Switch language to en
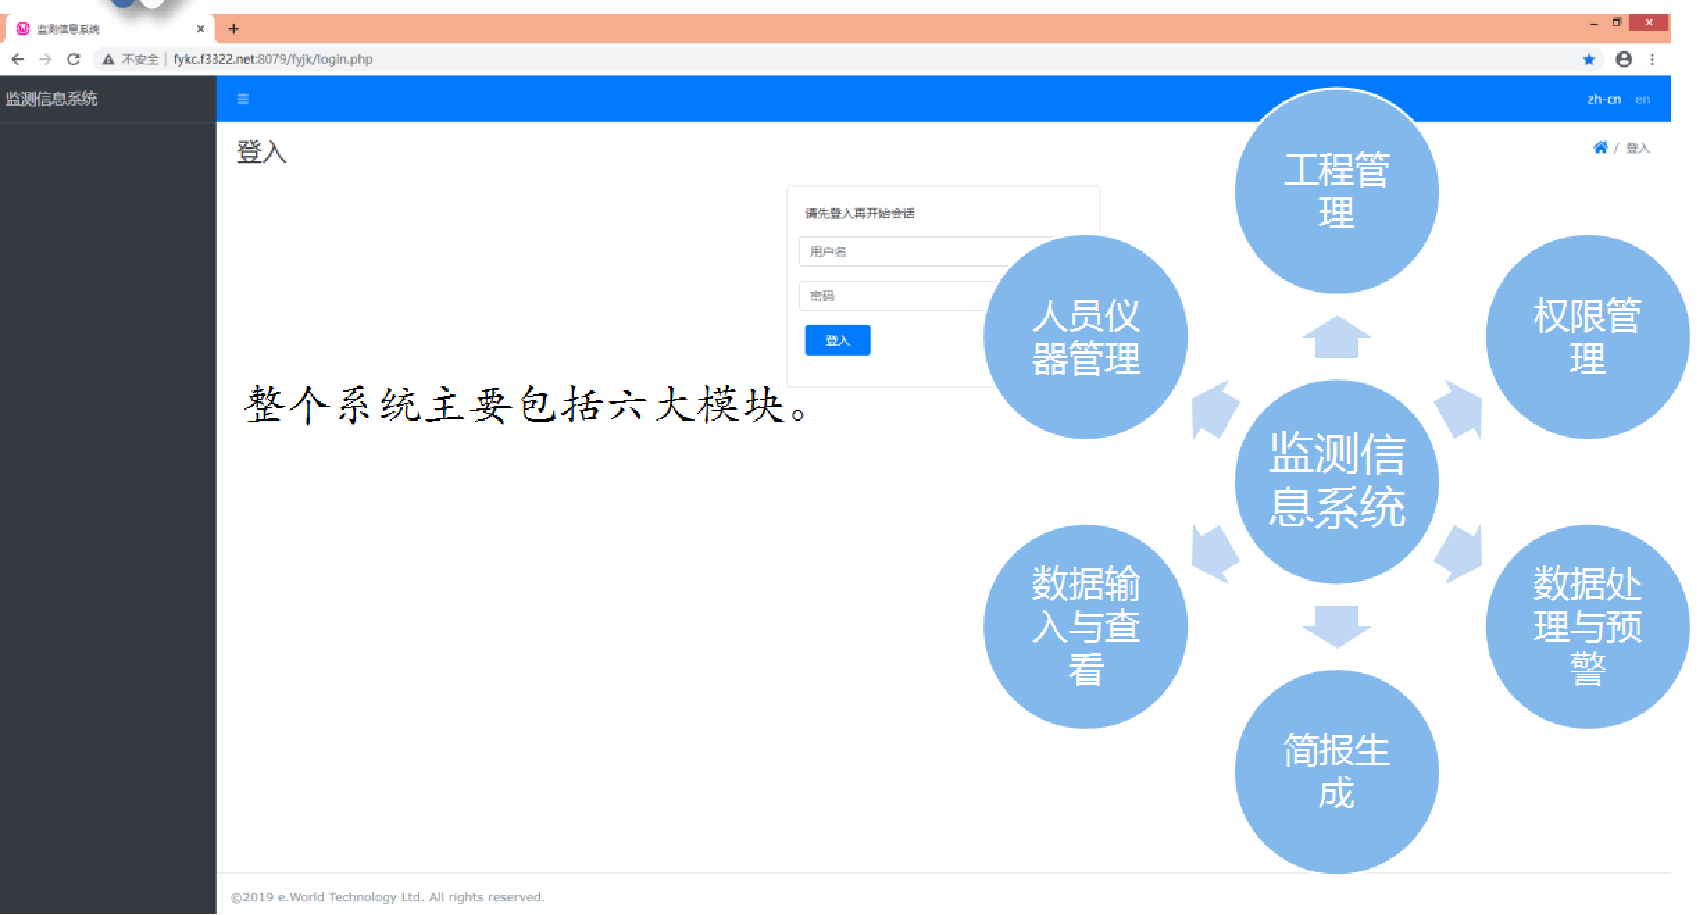Image resolution: width=1697 pixels, height=915 pixels. [x=1642, y=99]
